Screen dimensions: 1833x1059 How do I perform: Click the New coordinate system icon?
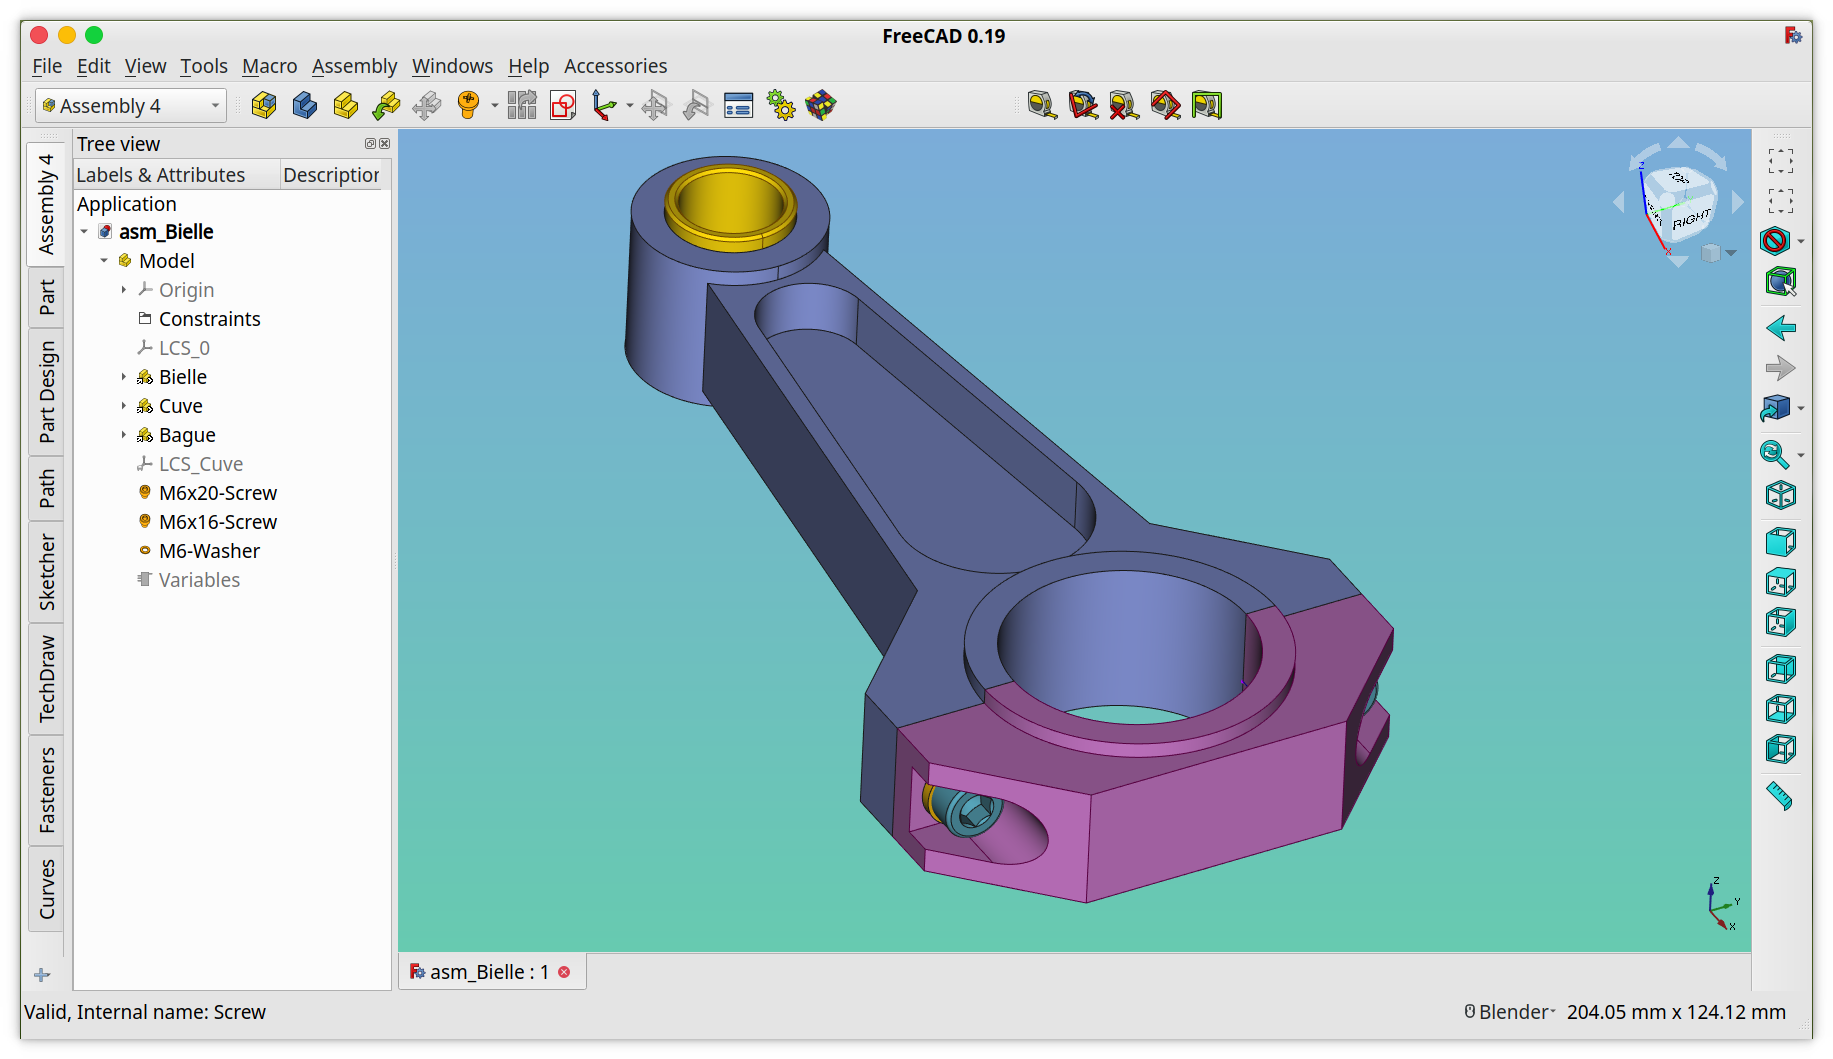pyautogui.click(x=604, y=105)
